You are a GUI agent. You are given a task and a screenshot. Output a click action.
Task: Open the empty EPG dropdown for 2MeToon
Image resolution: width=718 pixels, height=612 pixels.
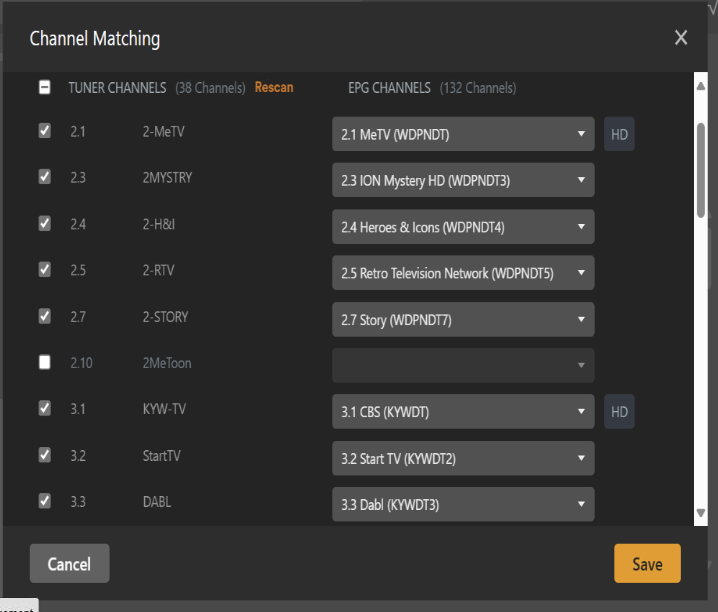click(463, 365)
